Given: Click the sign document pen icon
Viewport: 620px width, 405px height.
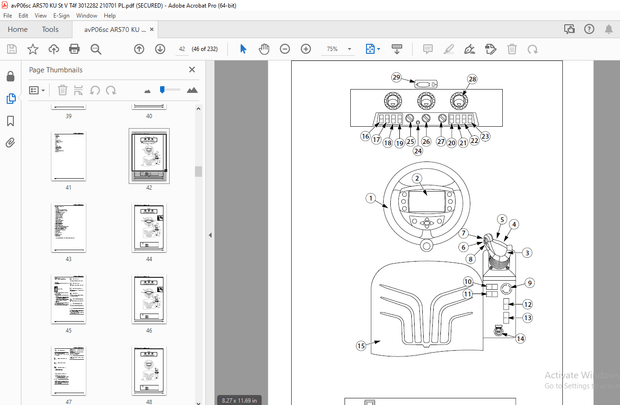Looking at the screenshot, I should pyautogui.click(x=469, y=49).
